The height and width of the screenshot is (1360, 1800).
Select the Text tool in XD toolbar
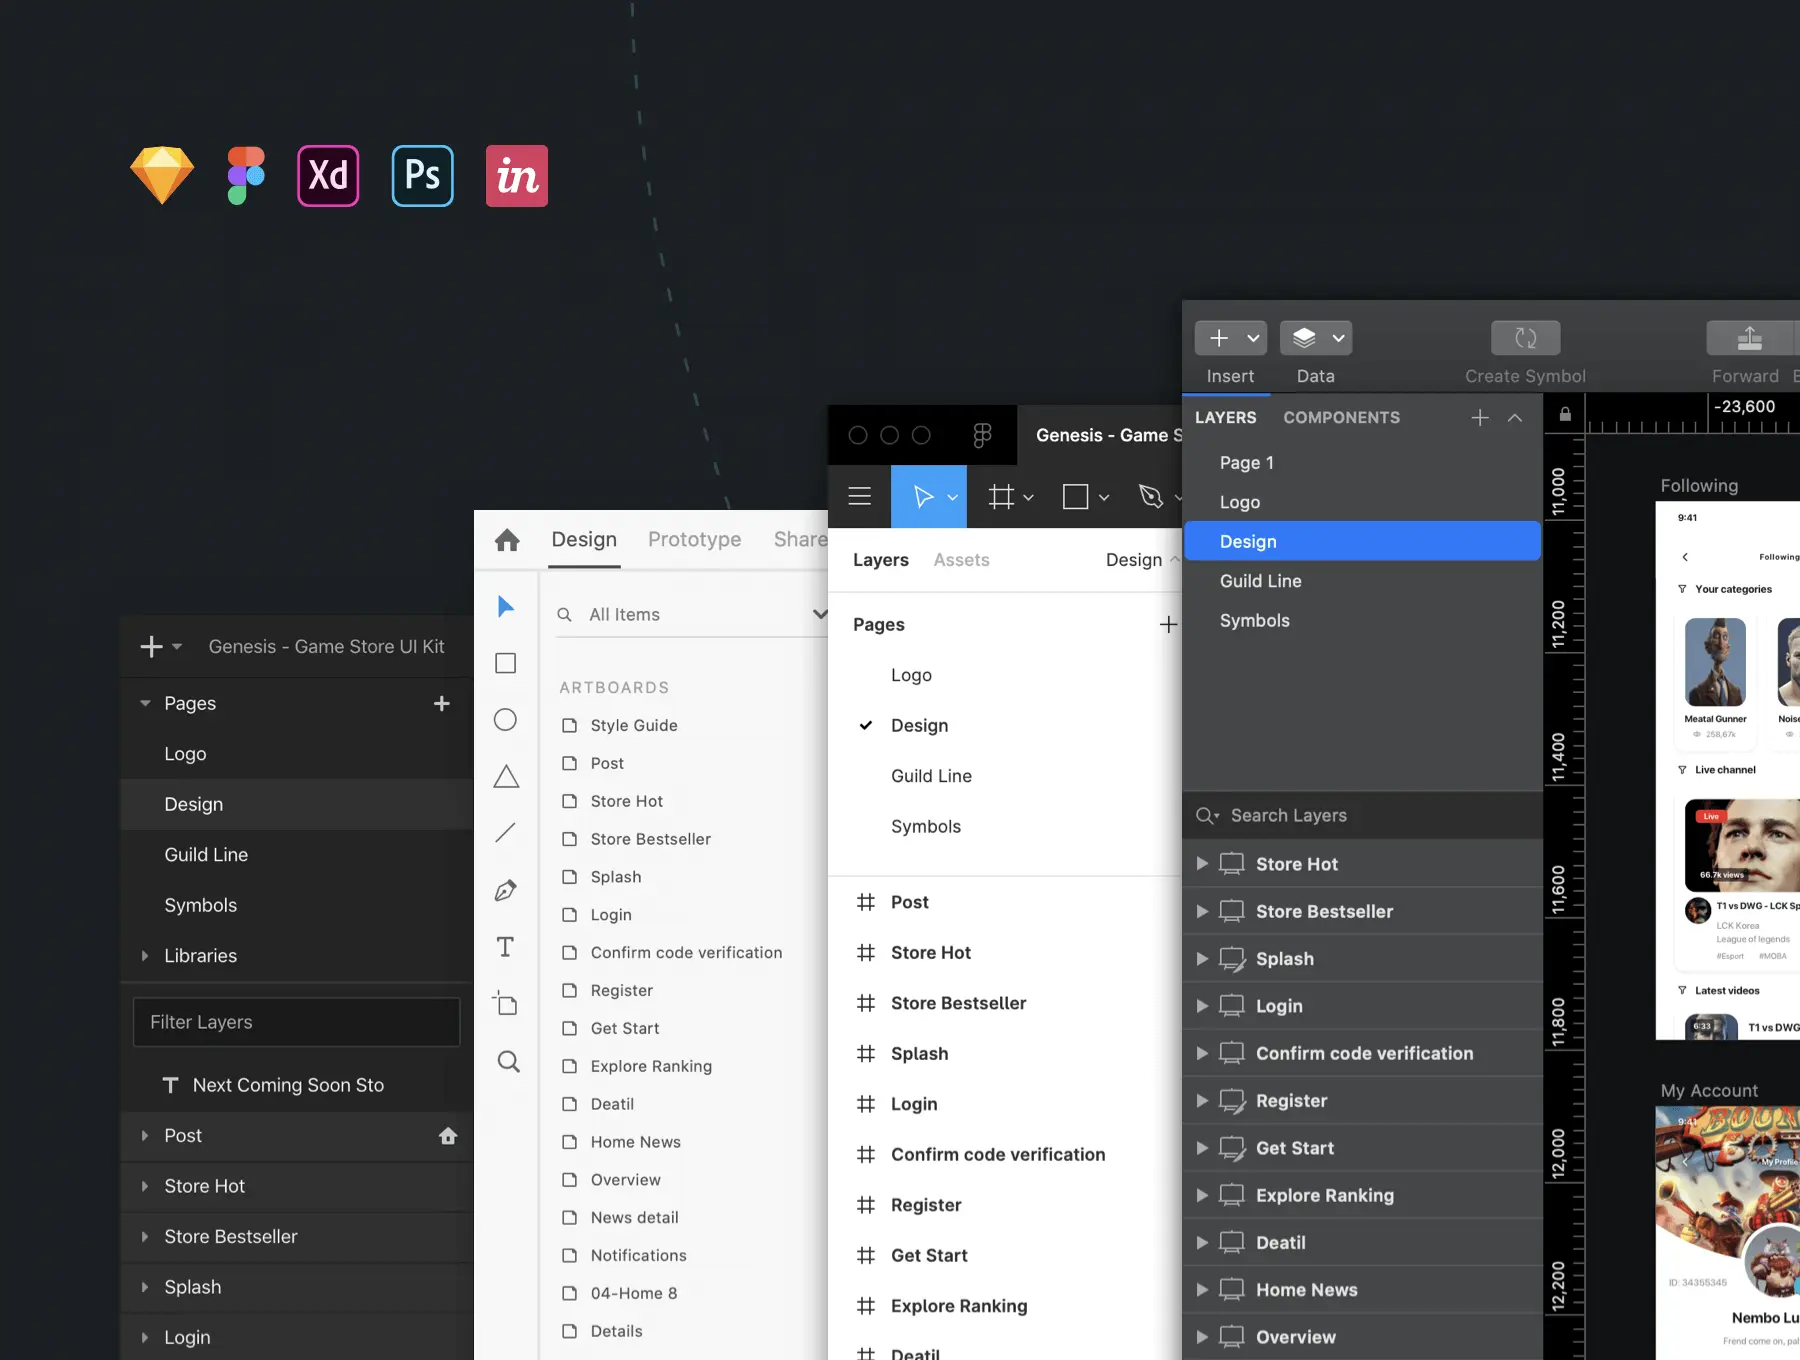click(x=506, y=947)
